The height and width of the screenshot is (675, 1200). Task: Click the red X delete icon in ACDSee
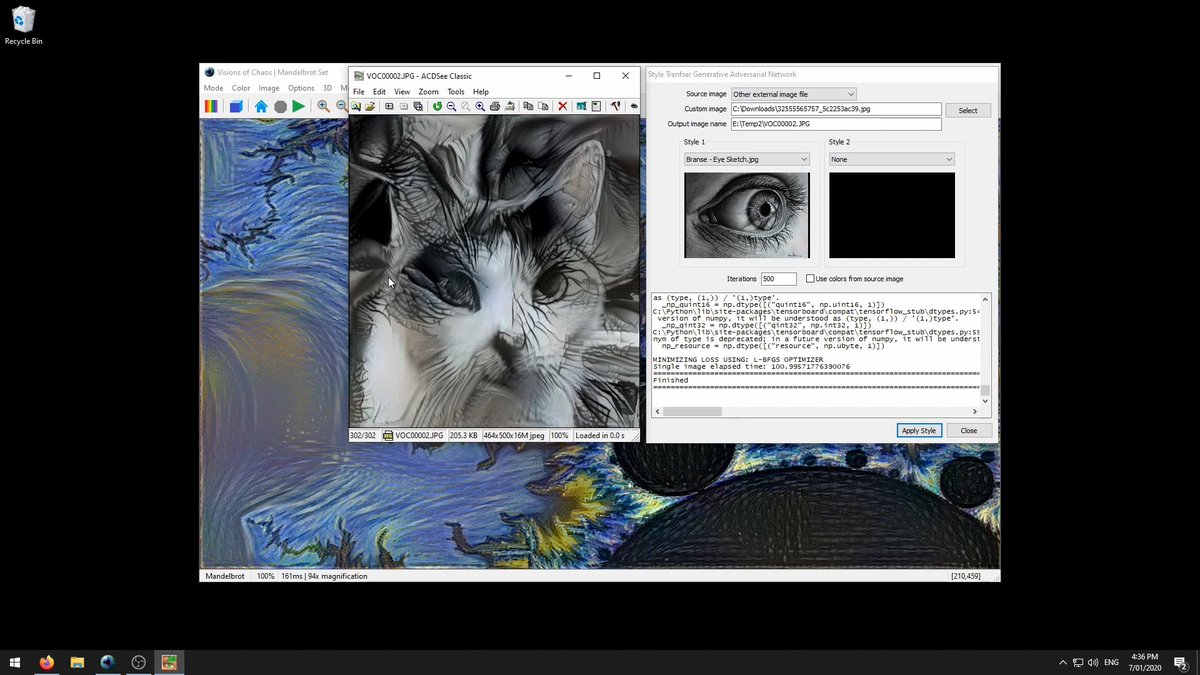tap(563, 106)
